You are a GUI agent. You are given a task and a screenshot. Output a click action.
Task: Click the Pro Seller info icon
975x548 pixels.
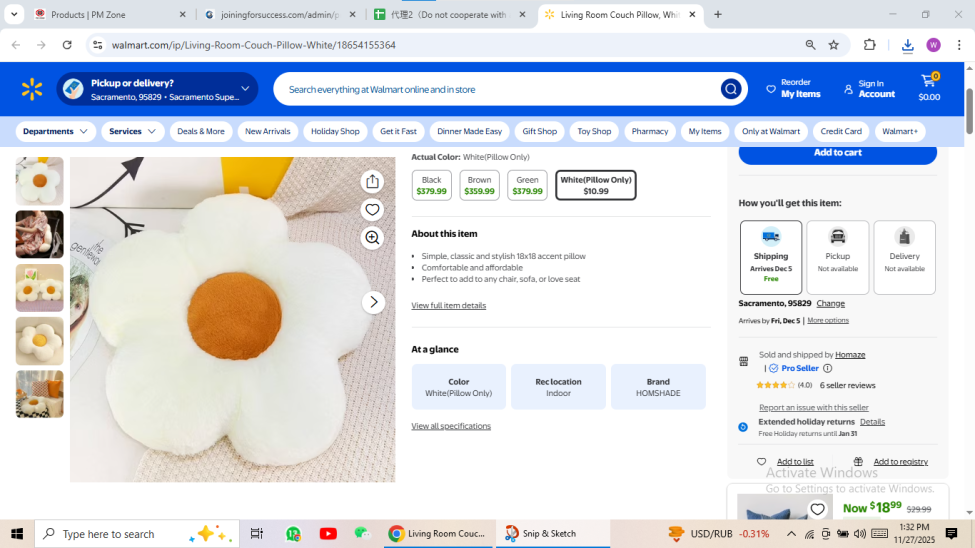[827, 368]
